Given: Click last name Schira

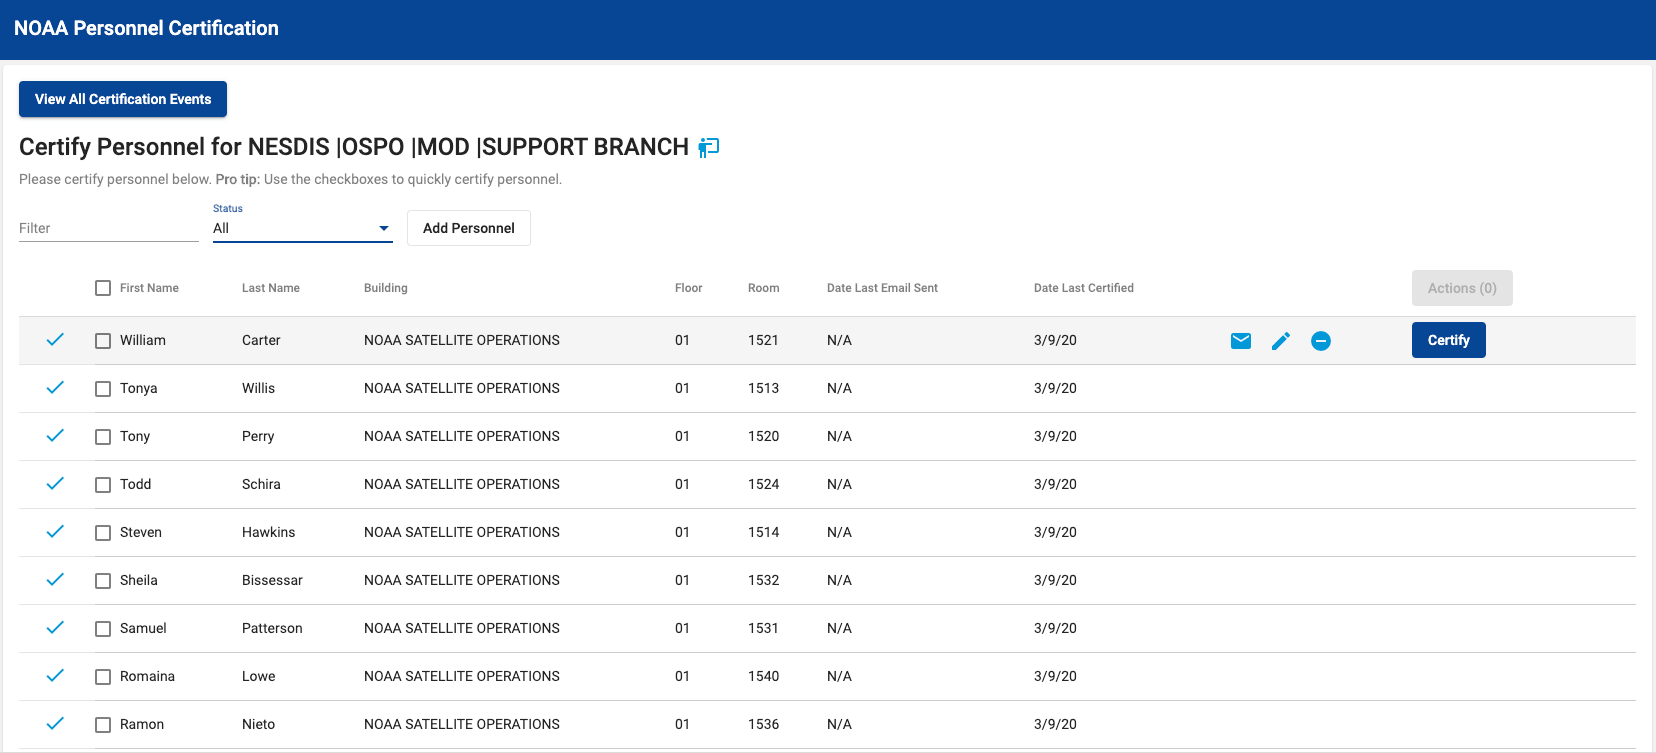Looking at the screenshot, I should [x=261, y=484].
